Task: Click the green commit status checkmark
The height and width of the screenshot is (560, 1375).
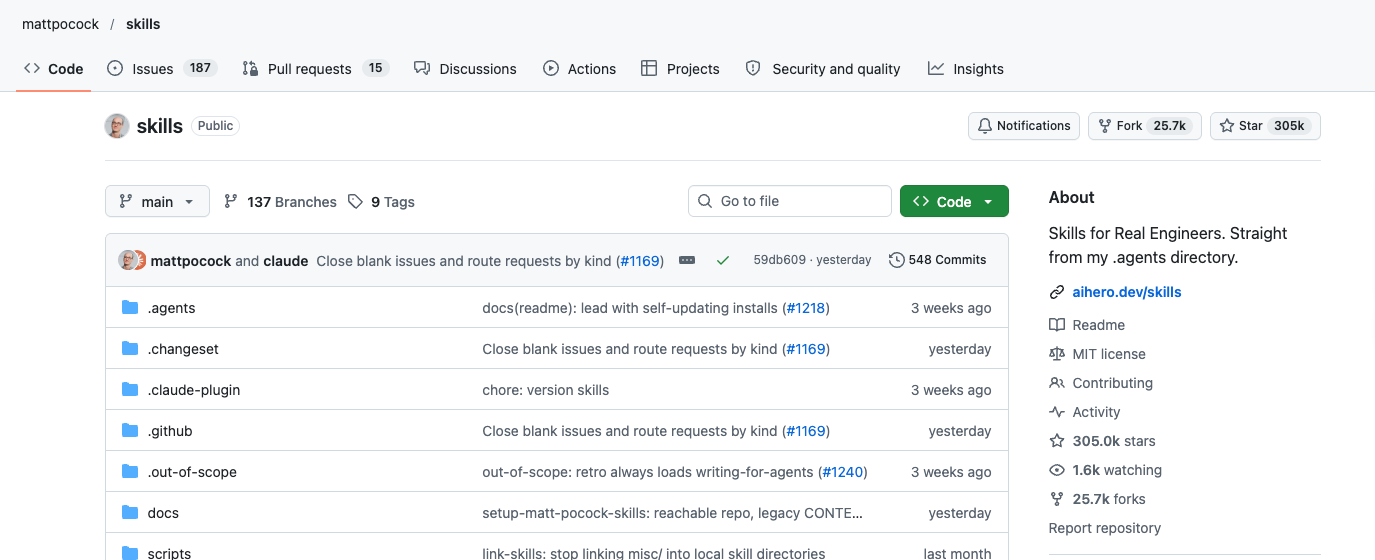Action: pos(723,260)
